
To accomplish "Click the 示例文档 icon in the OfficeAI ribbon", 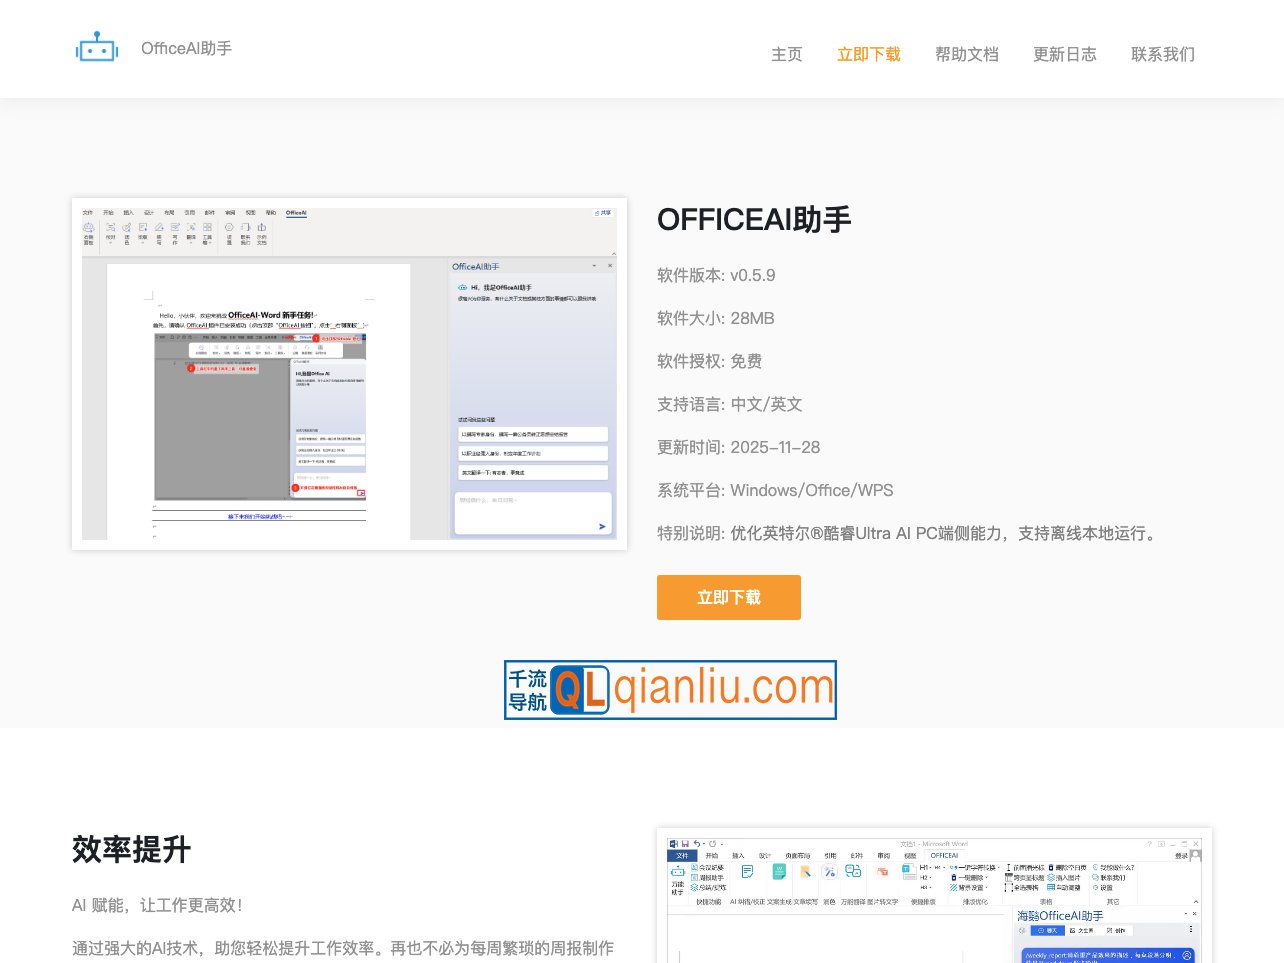I will [262, 230].
